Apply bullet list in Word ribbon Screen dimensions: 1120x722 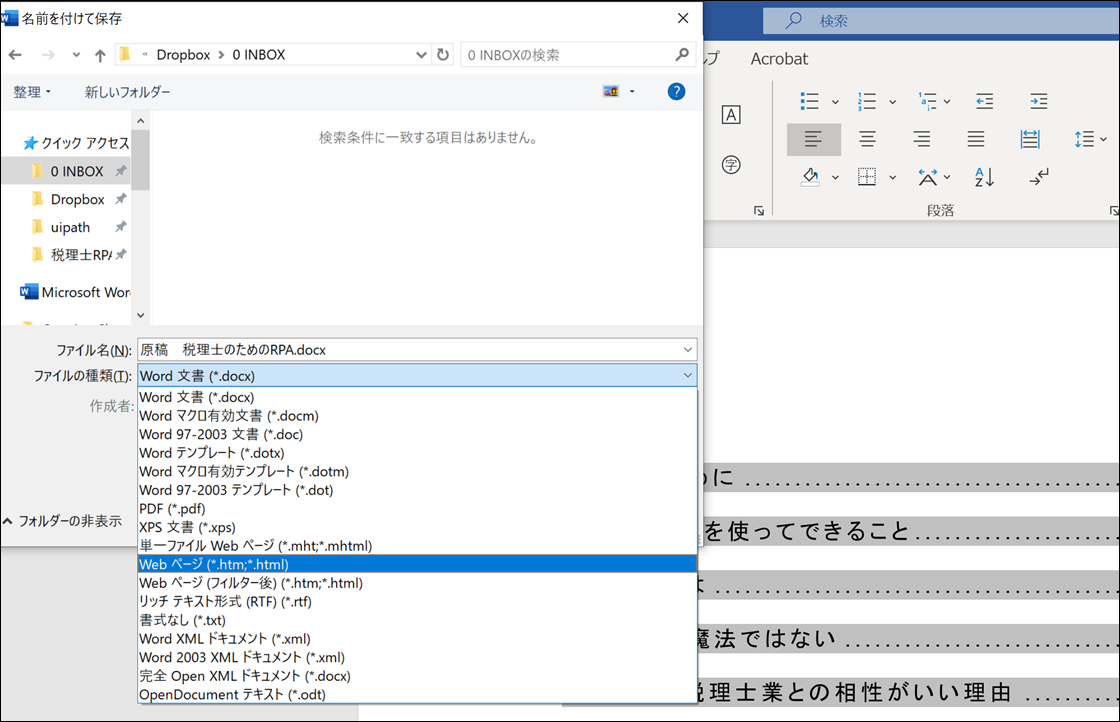pos(809,101)
